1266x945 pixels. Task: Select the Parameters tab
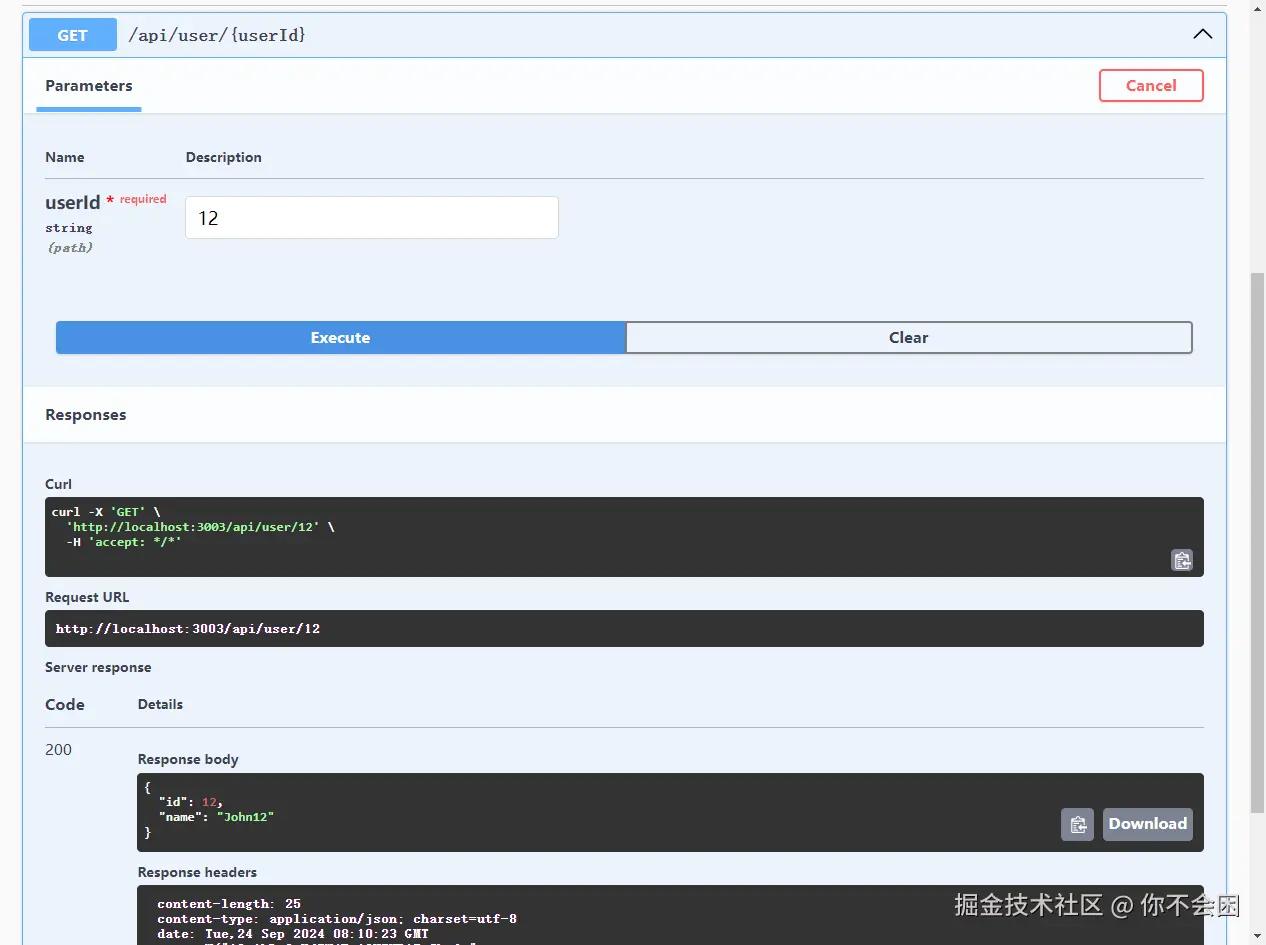tap(89, 86)
